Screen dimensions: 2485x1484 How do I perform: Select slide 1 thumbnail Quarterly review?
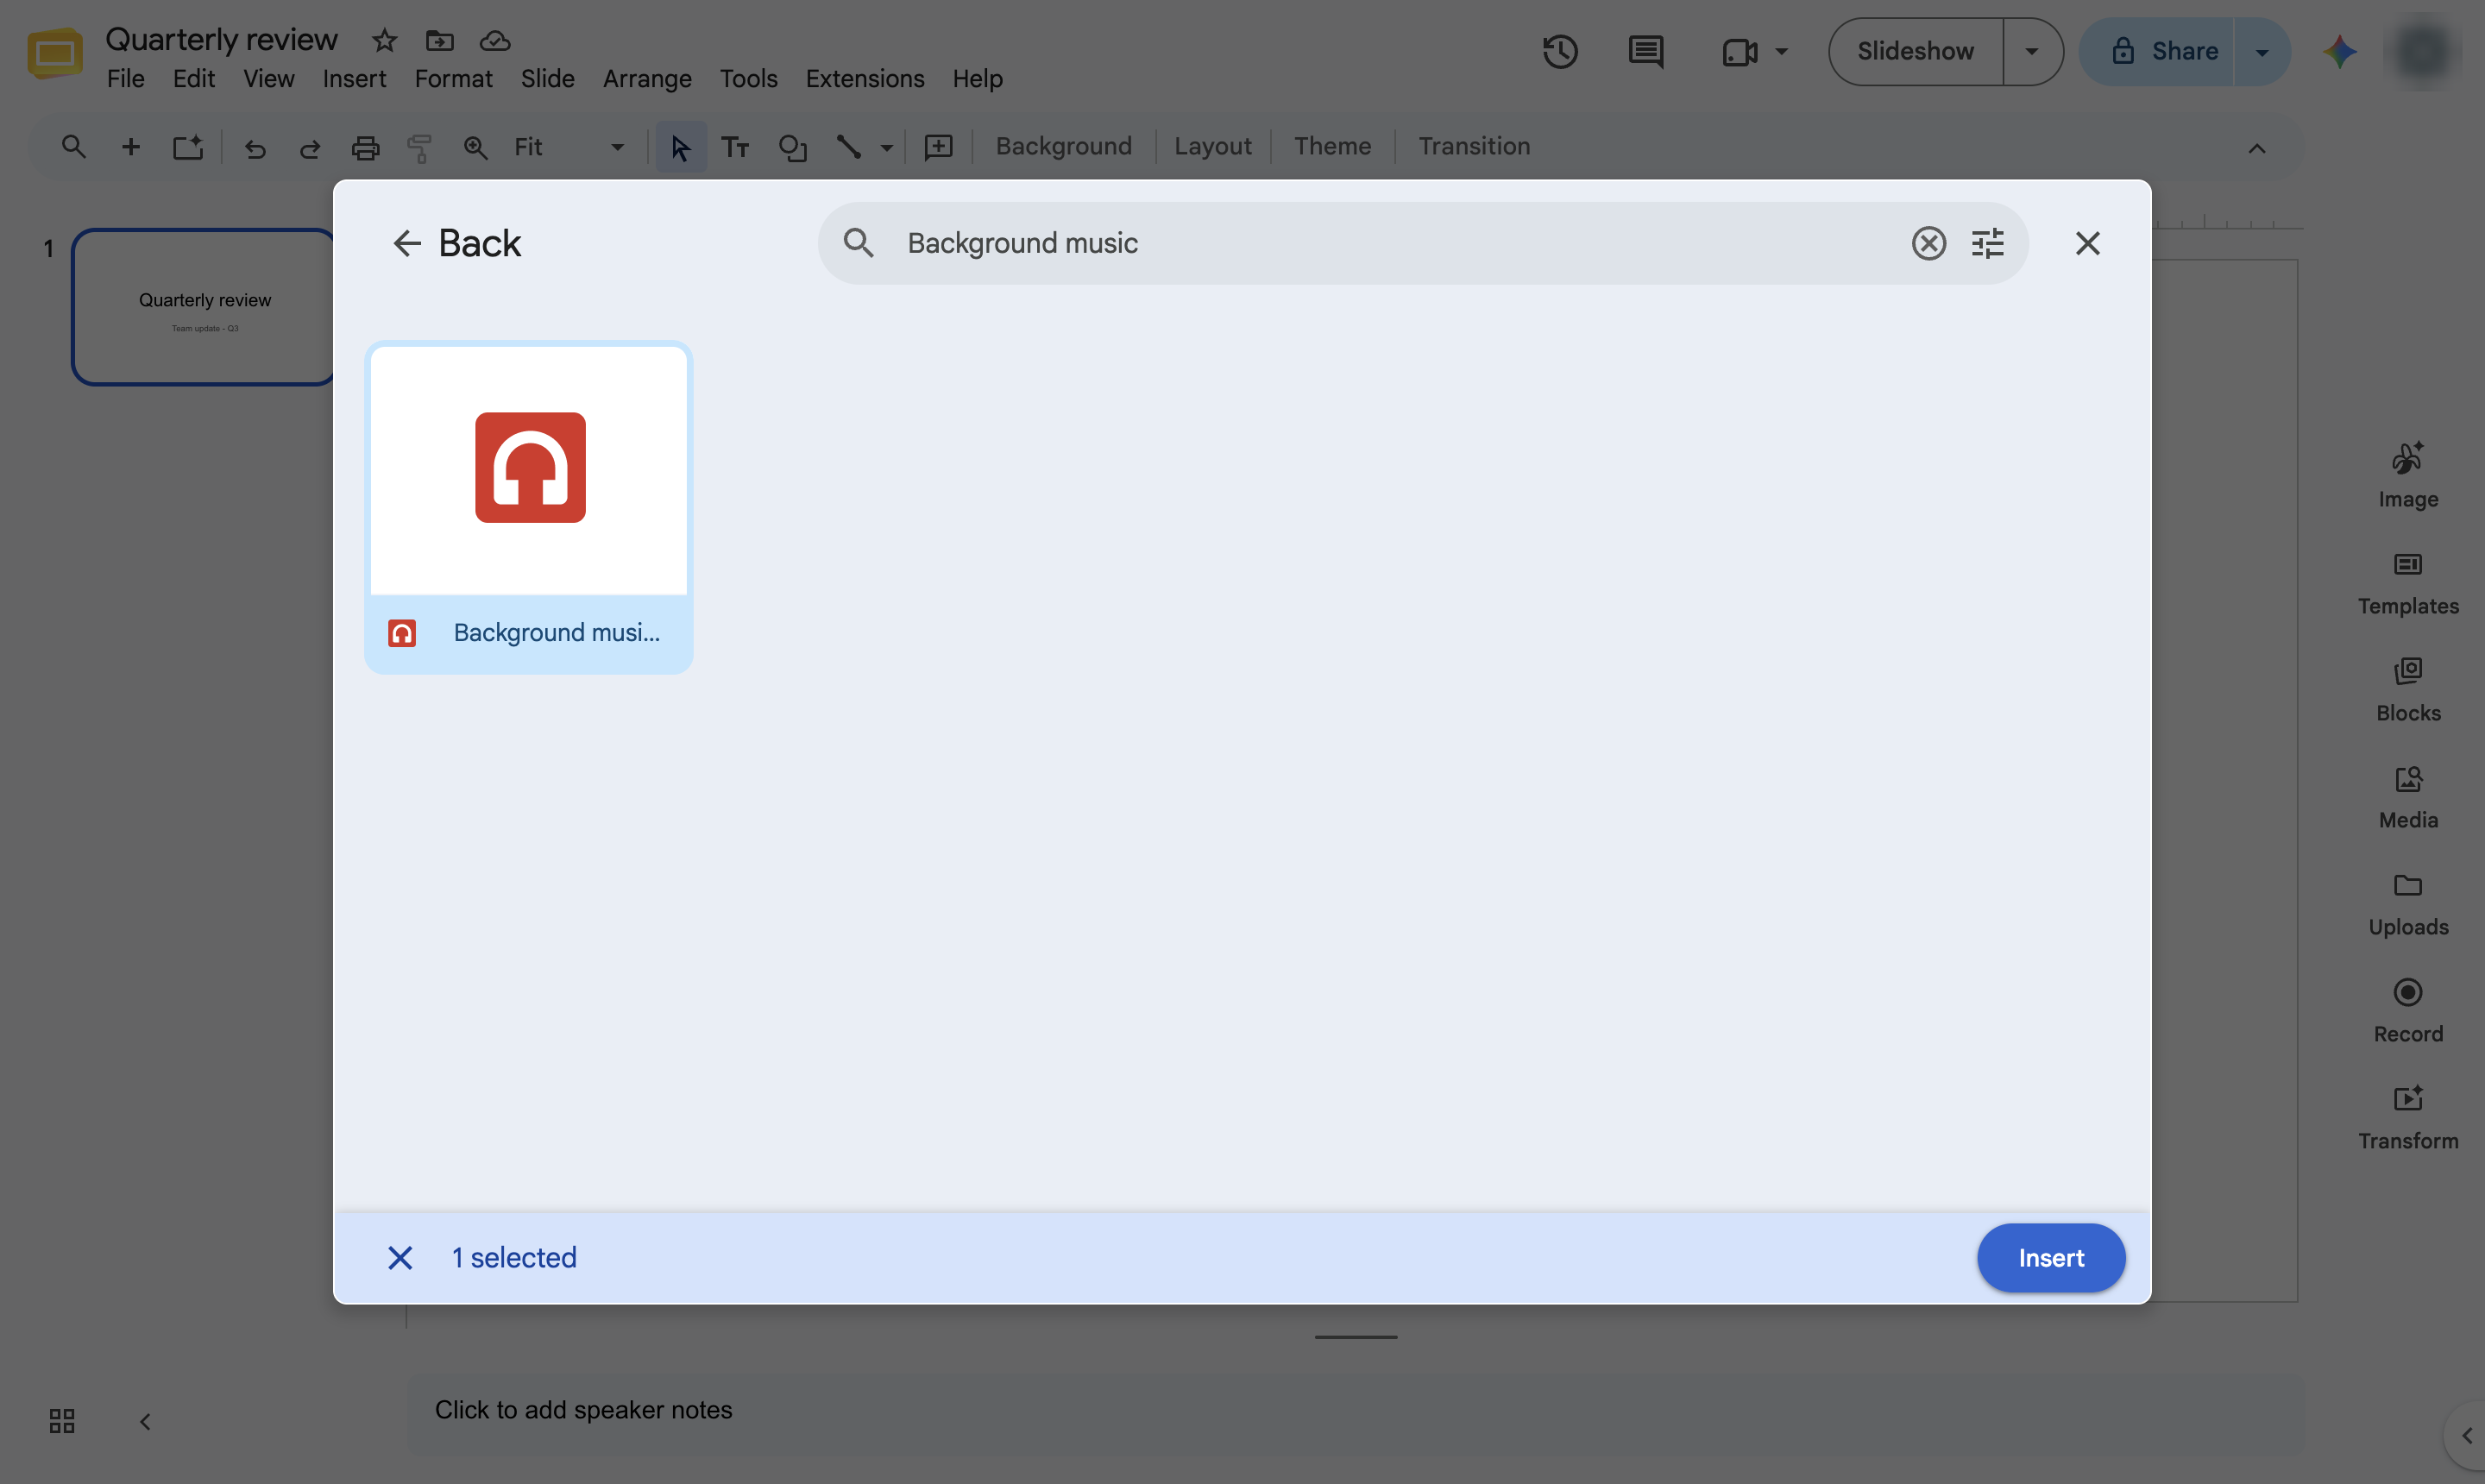coord(204,307)
